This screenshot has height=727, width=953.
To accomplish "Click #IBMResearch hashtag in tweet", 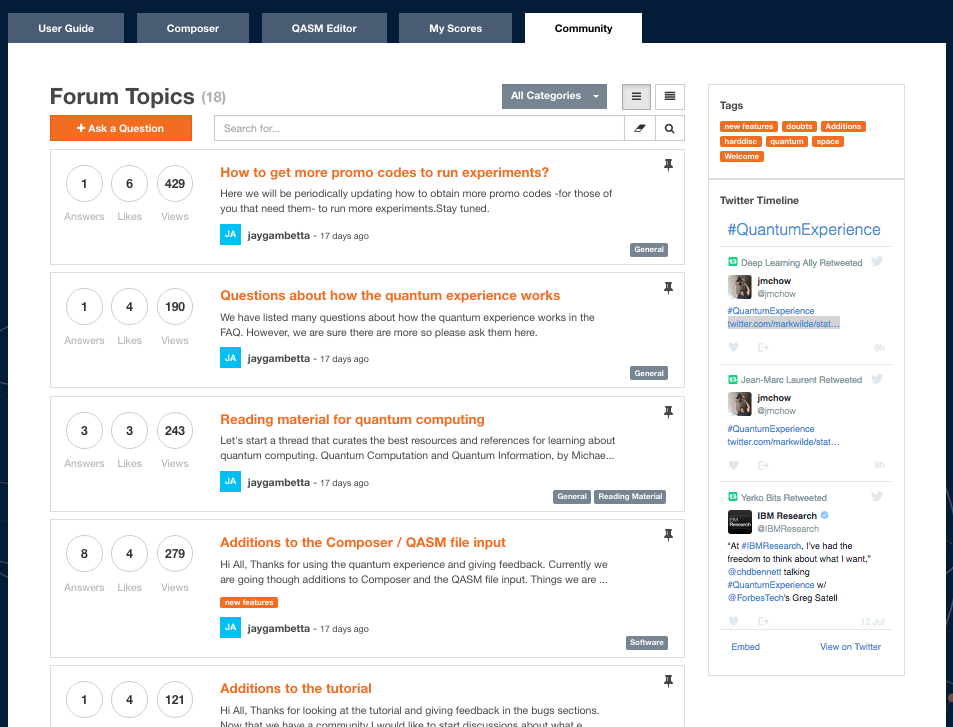I will tap(771, 546).
